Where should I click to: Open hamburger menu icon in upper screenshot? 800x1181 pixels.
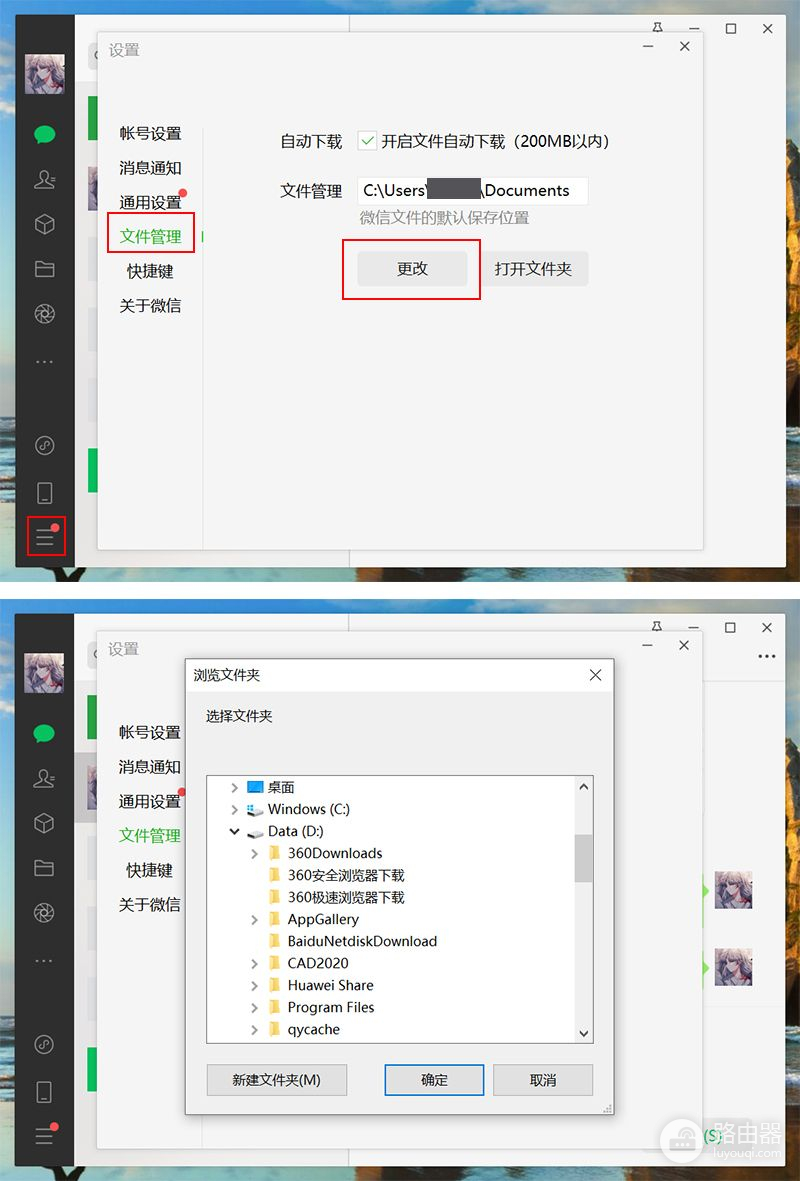[45, 537]
